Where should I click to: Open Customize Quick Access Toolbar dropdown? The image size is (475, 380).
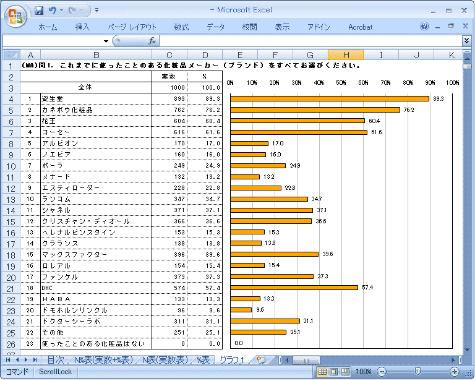(97, 10)
